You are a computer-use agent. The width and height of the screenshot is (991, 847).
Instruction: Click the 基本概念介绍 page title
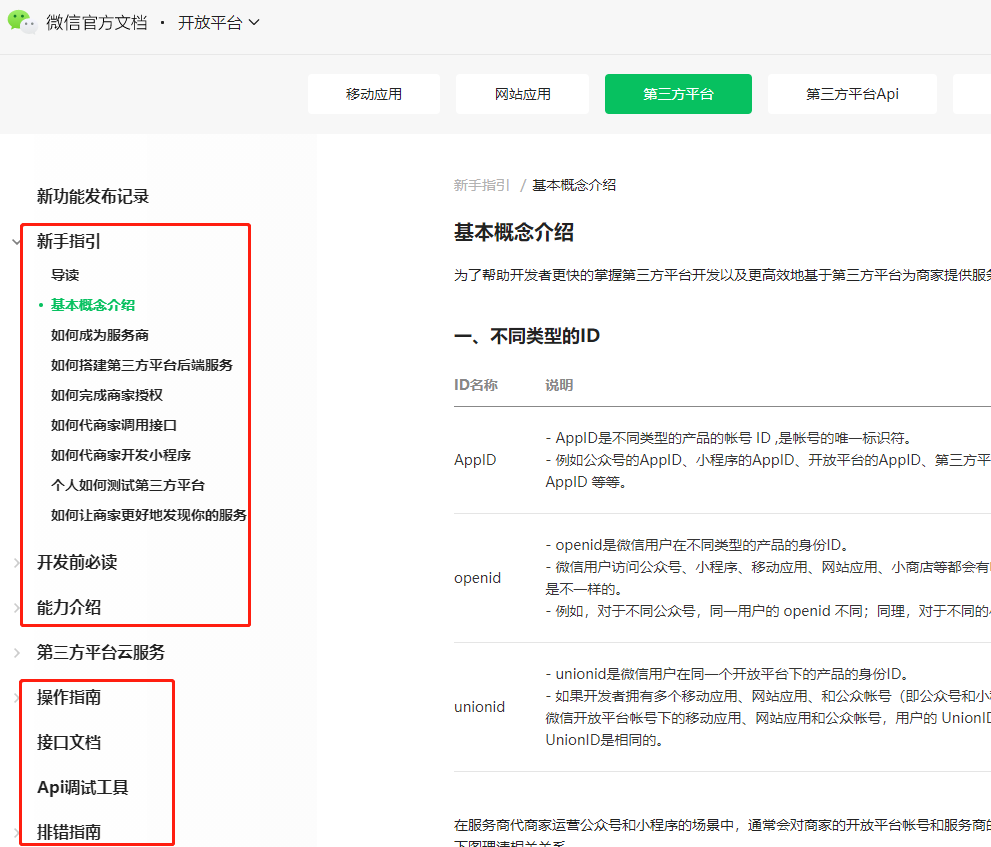[x=514, y=233]
